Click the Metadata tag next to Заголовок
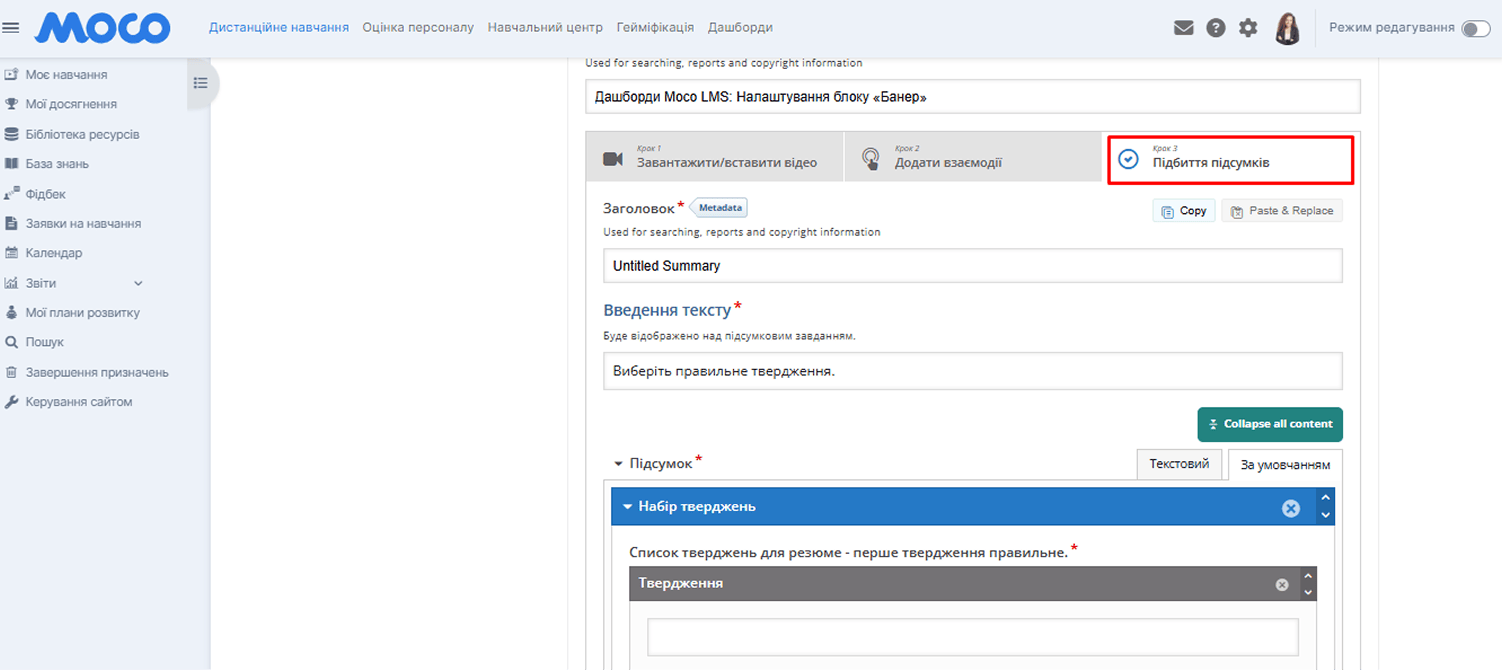The image size is (1502, 670). pos(719,208)
